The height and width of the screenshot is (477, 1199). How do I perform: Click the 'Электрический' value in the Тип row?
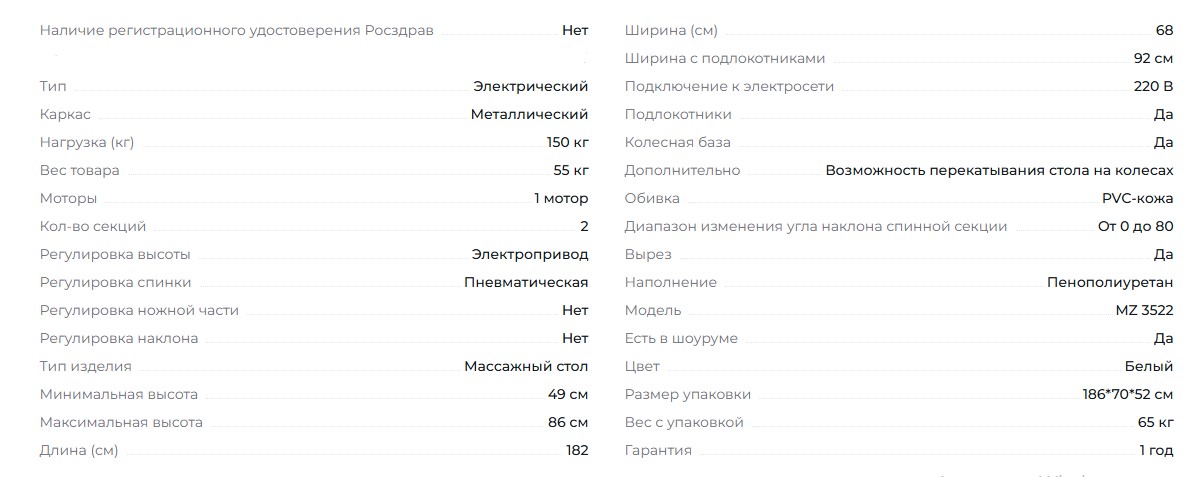pyautogui.click(x=530, y=87)
